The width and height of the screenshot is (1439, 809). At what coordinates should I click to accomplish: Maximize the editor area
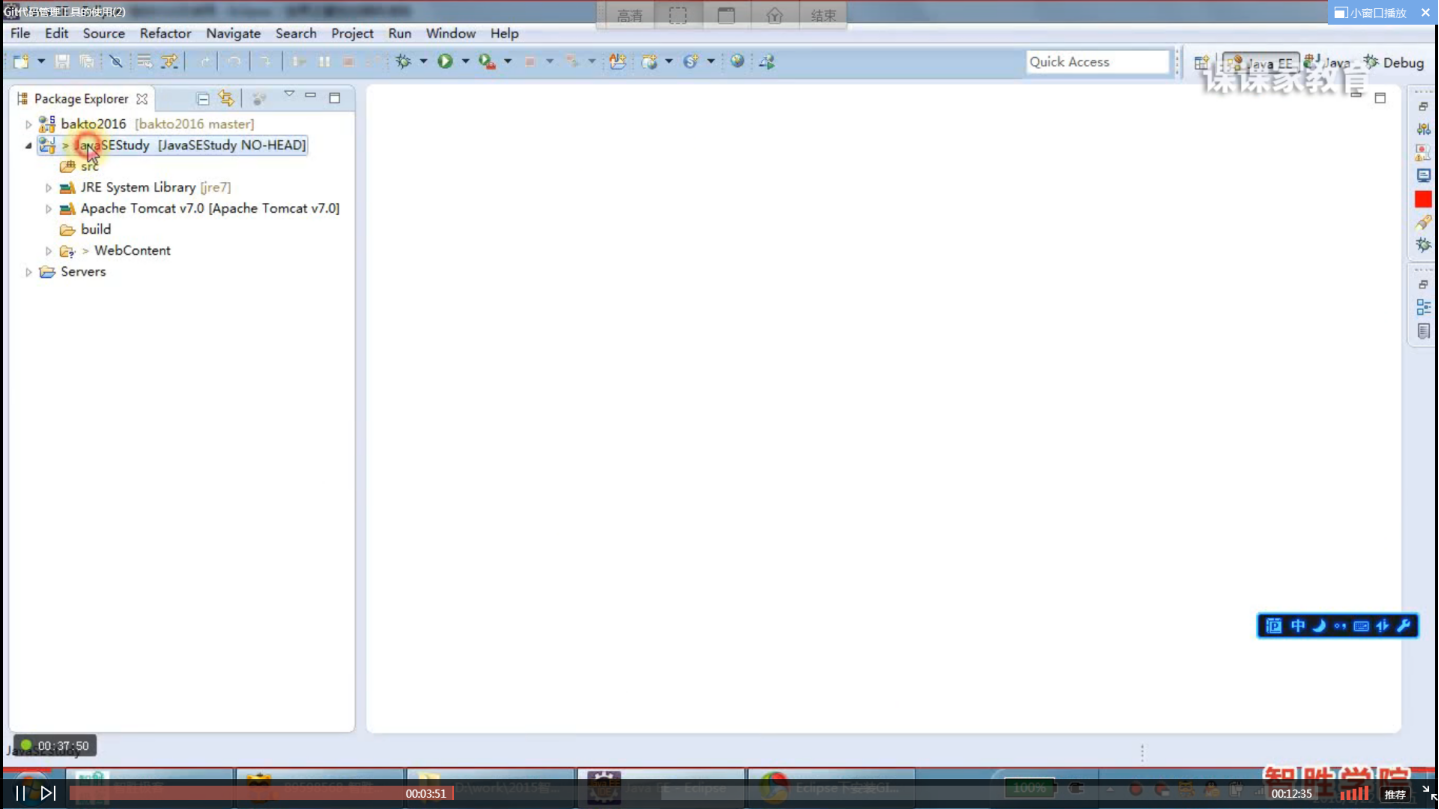coord(1380,98)
